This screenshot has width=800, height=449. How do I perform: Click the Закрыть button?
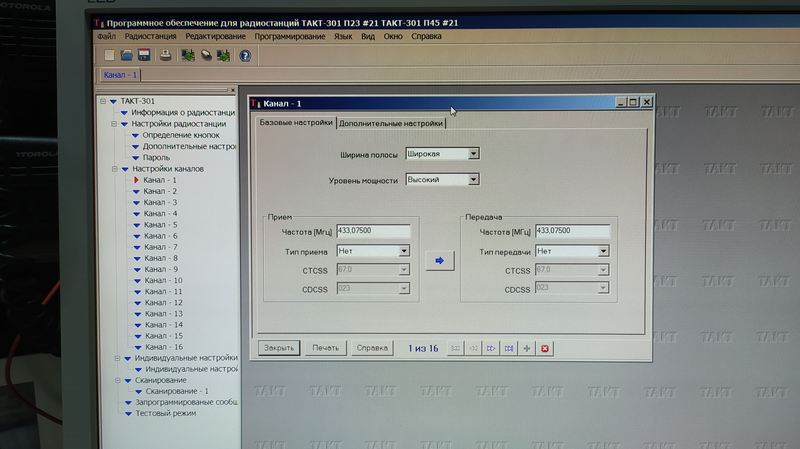[x=279, y=348]
